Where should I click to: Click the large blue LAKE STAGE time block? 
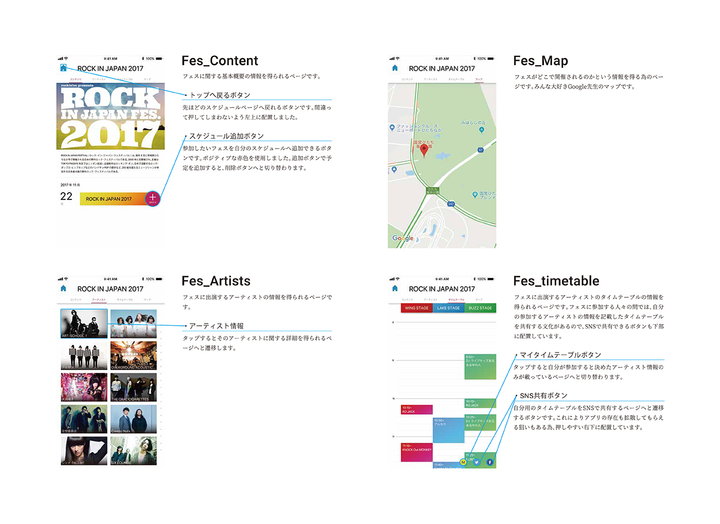tap(449, 430)
